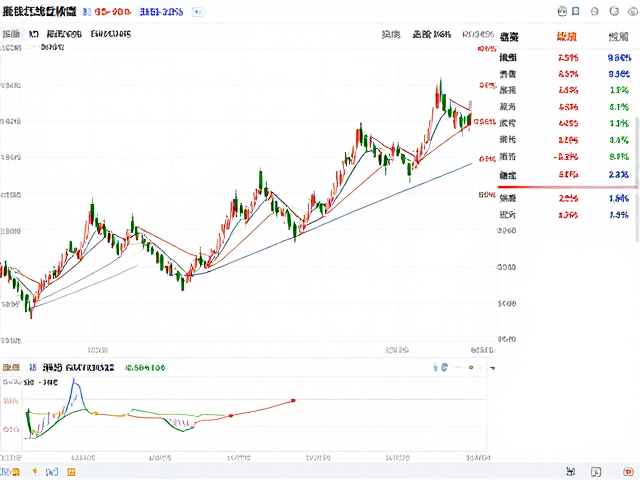
Task: Click the first round icon in the top-right toolbar
Action: point(562,11)
